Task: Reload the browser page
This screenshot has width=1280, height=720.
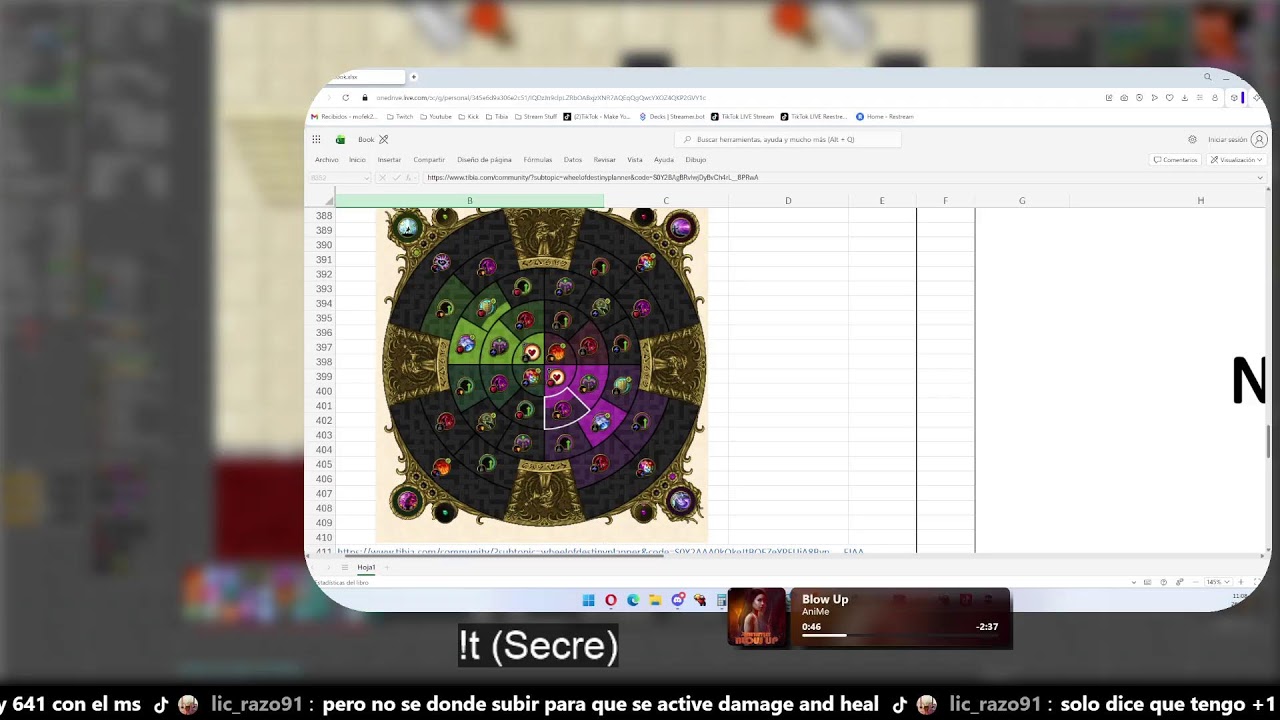Action: click(346, 98)
